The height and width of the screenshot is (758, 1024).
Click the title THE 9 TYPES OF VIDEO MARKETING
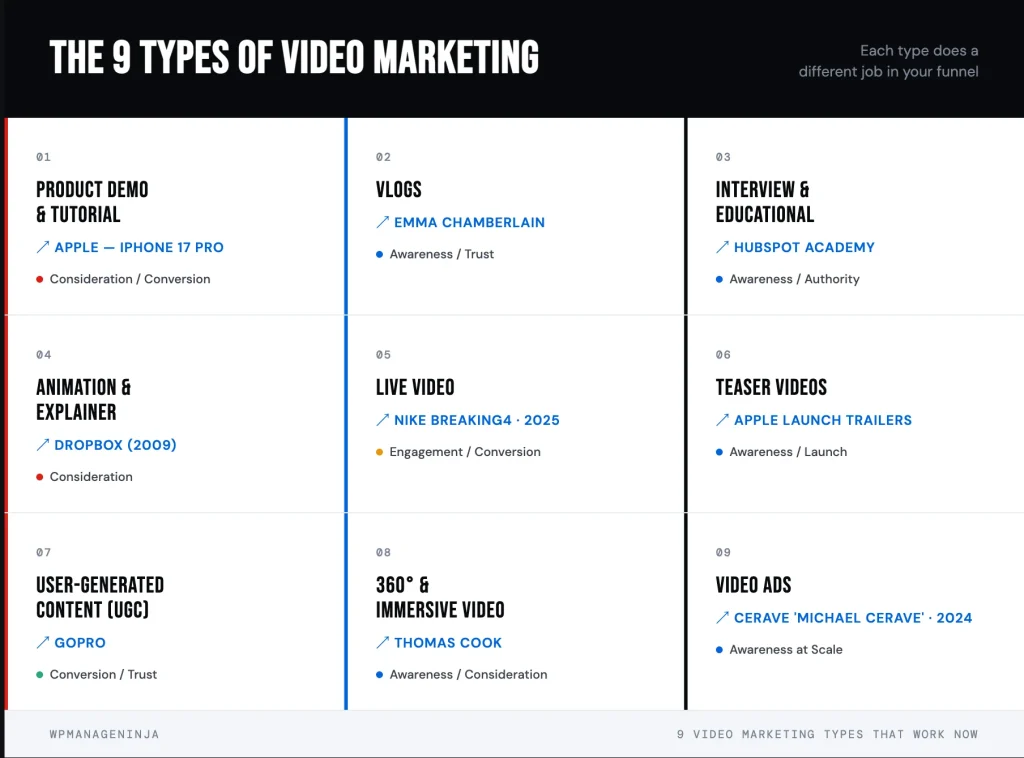pos(296,57)
